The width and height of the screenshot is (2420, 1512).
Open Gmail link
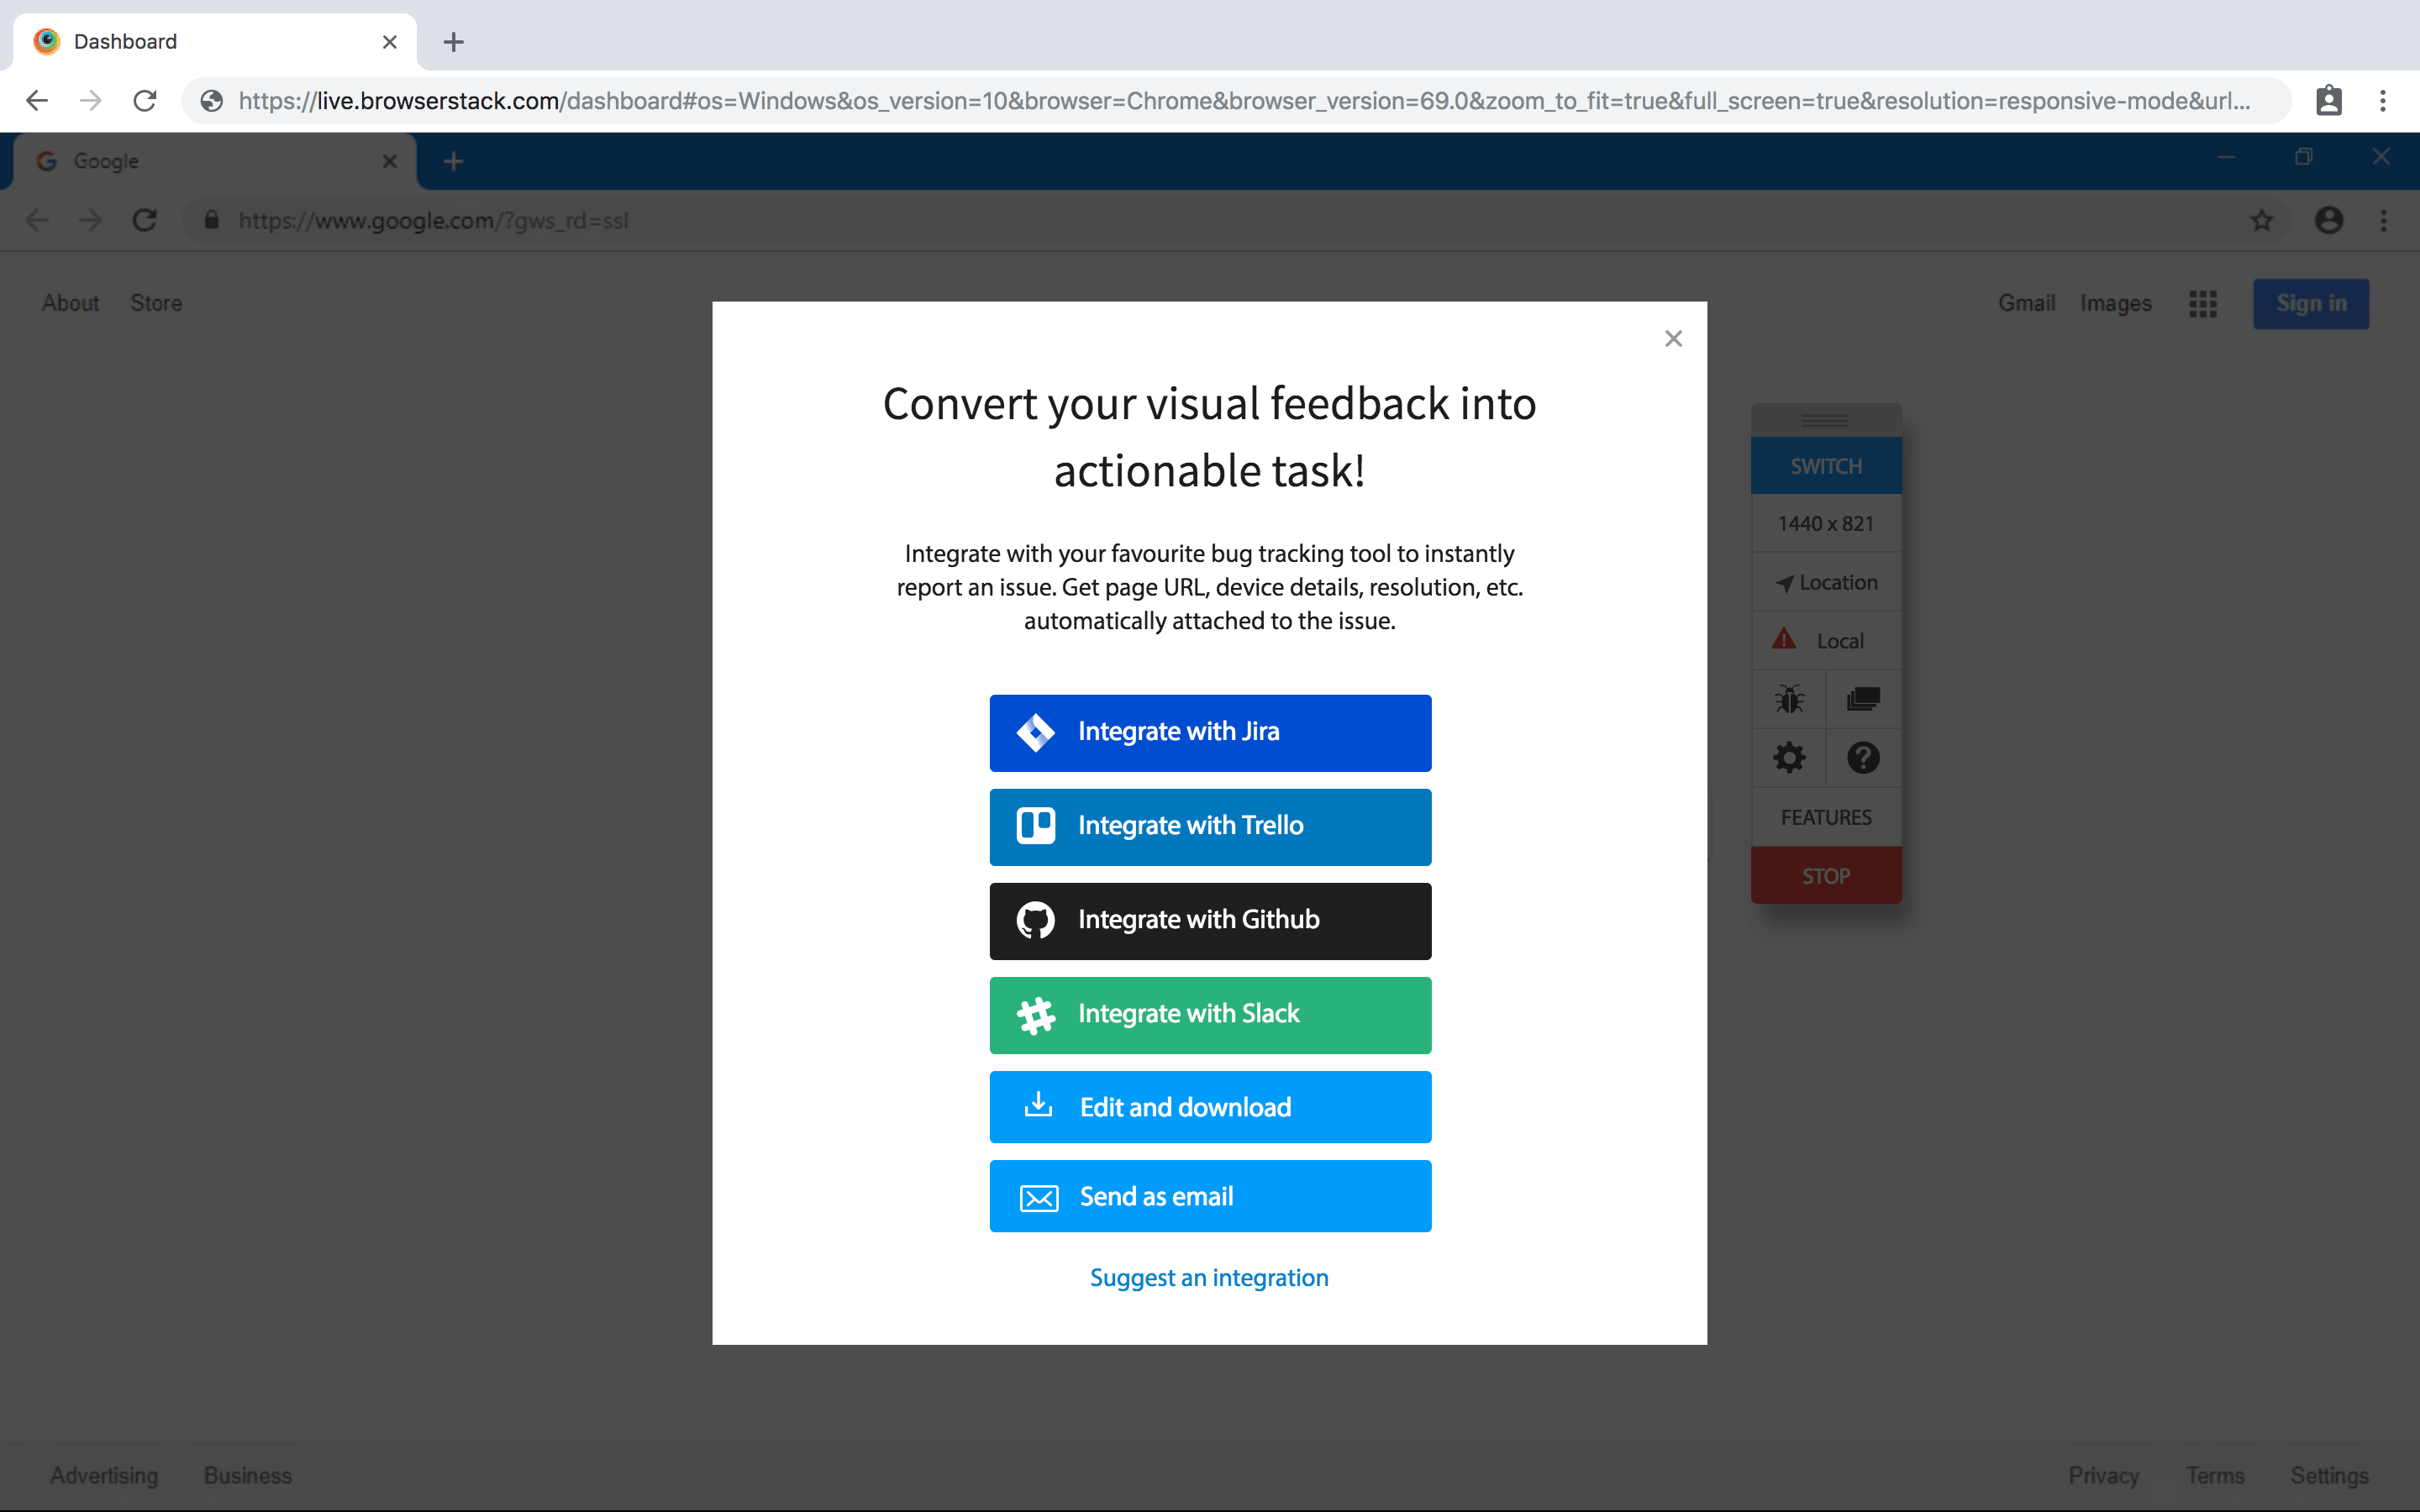click(2026, 303)
